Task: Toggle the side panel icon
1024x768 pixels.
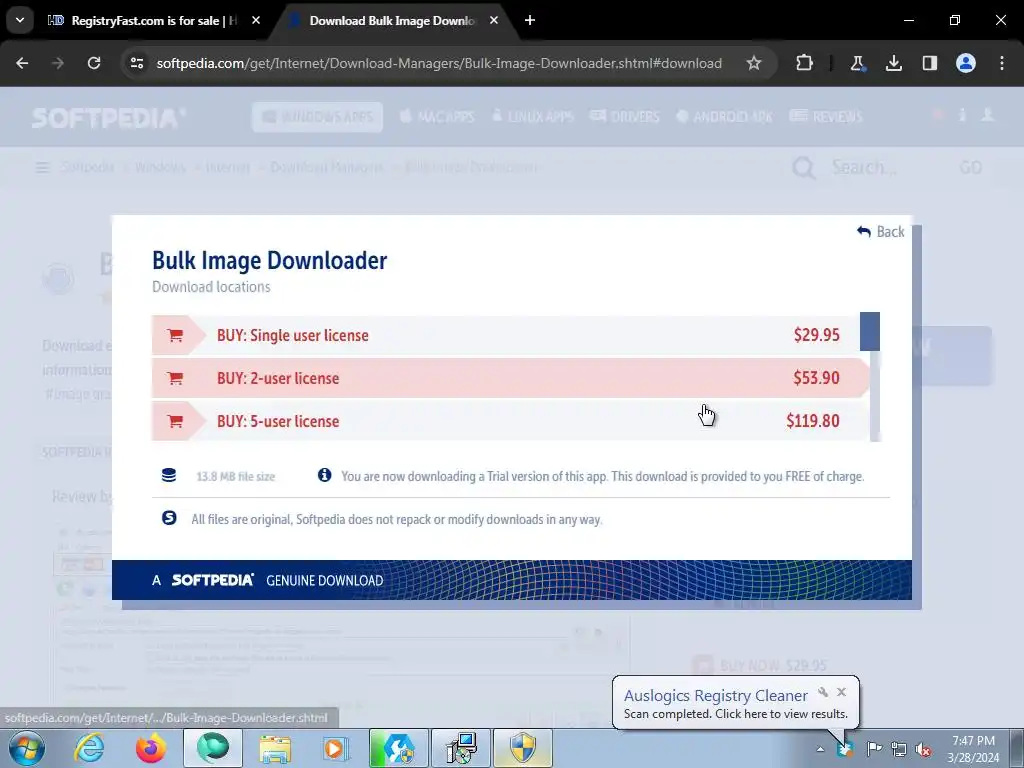Action: (930, 63)
